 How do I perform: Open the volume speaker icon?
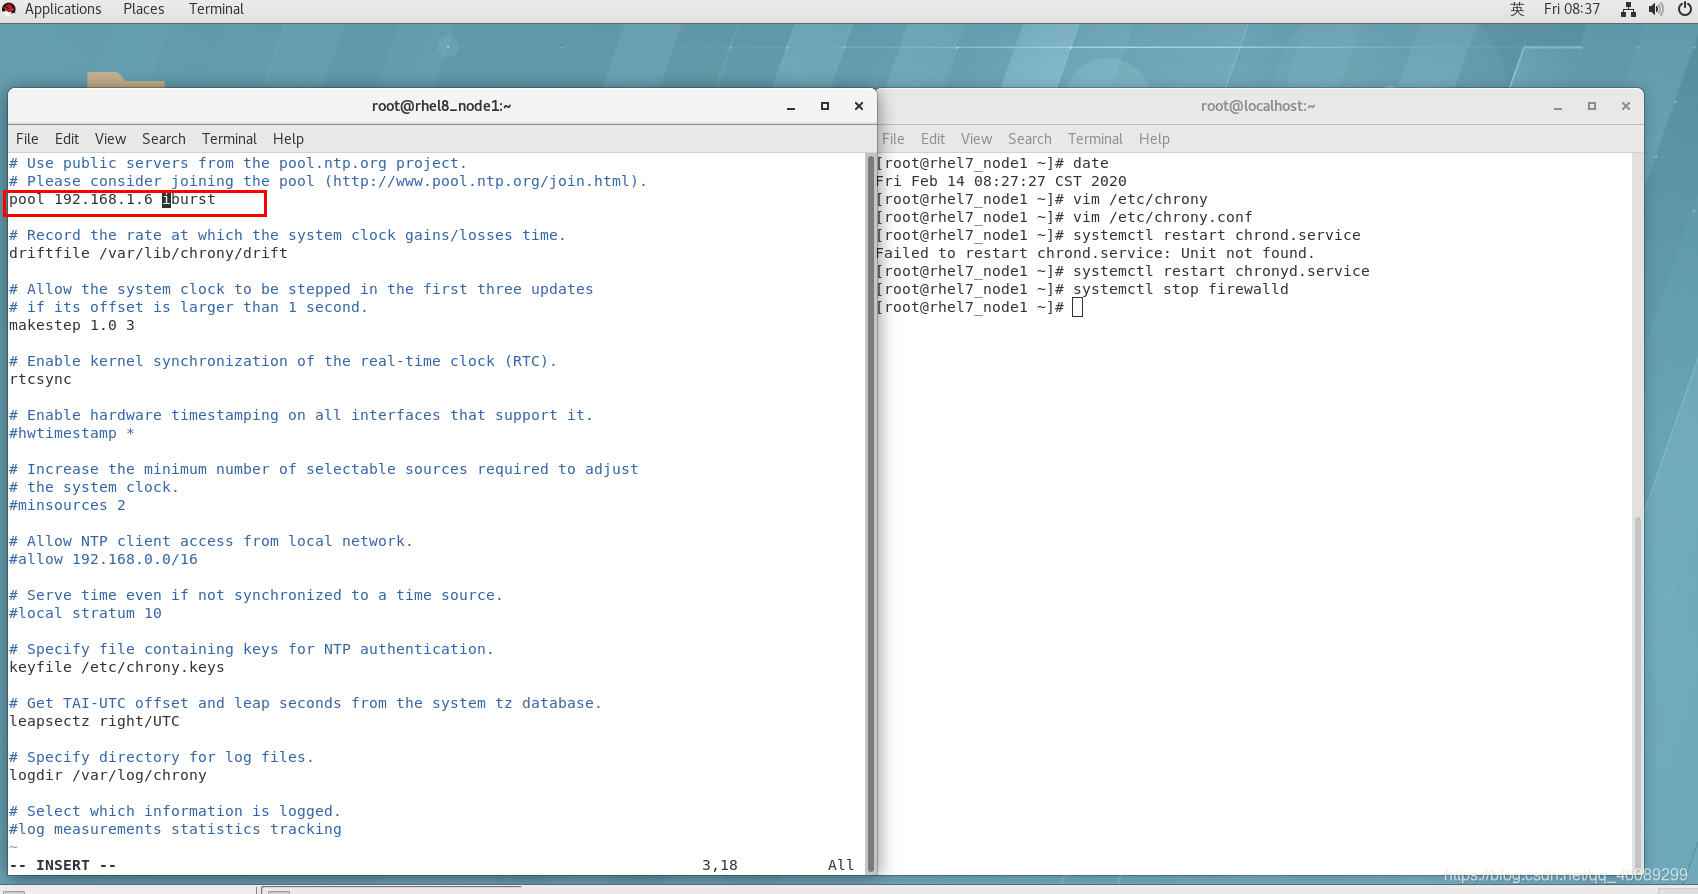[x=1656, y=9]
